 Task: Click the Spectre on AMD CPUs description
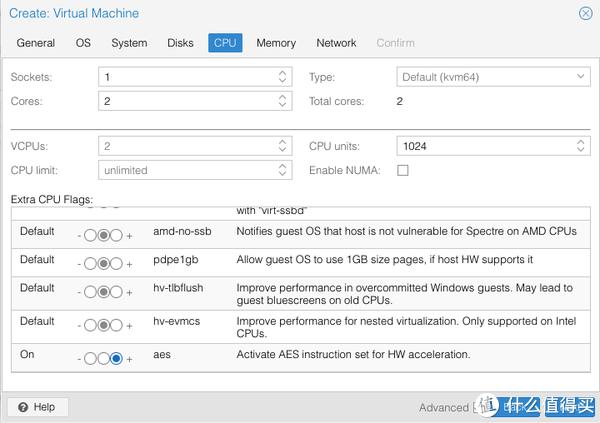406,231
